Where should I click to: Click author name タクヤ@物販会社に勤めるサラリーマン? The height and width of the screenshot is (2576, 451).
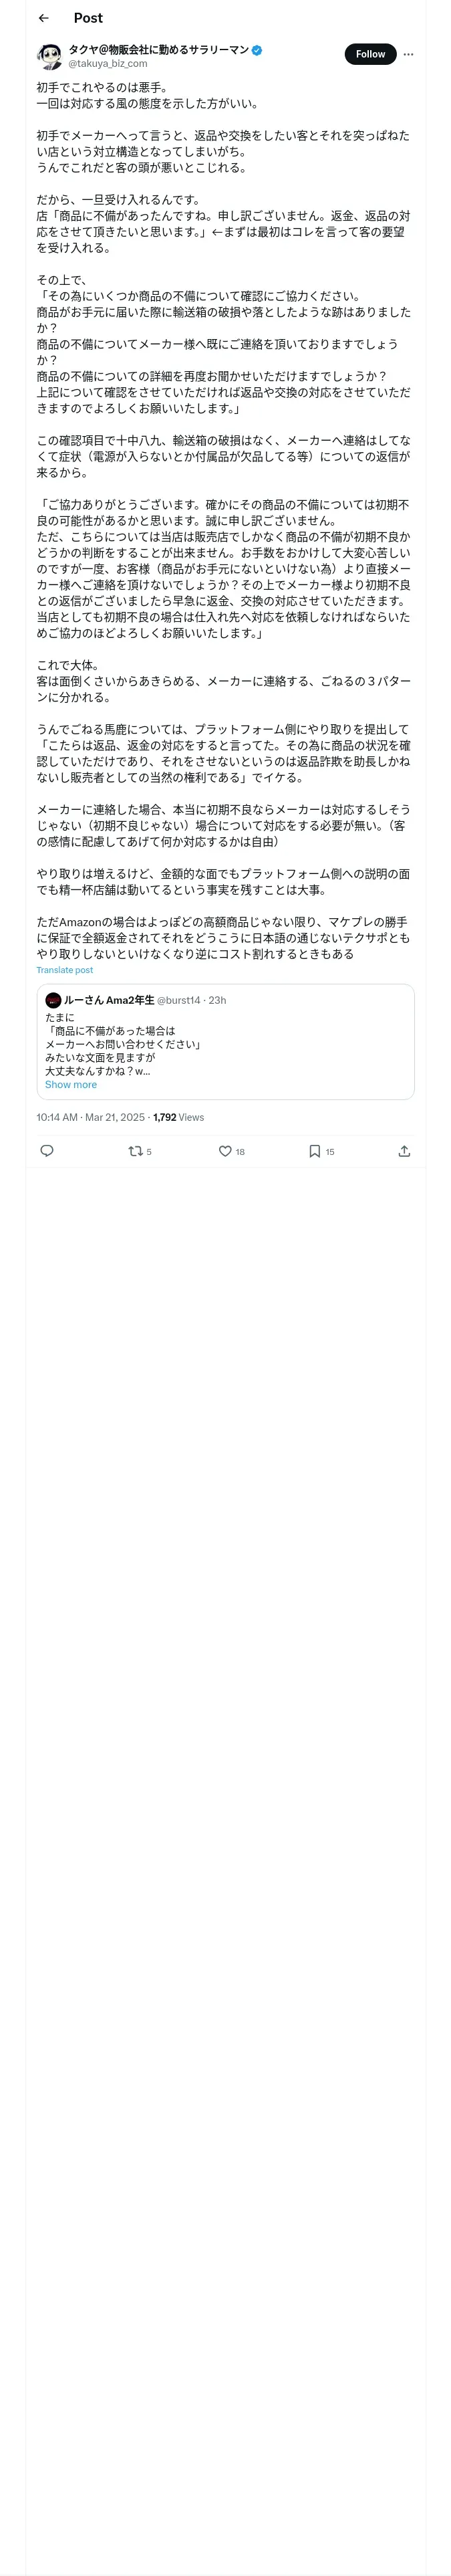(158, 49)
